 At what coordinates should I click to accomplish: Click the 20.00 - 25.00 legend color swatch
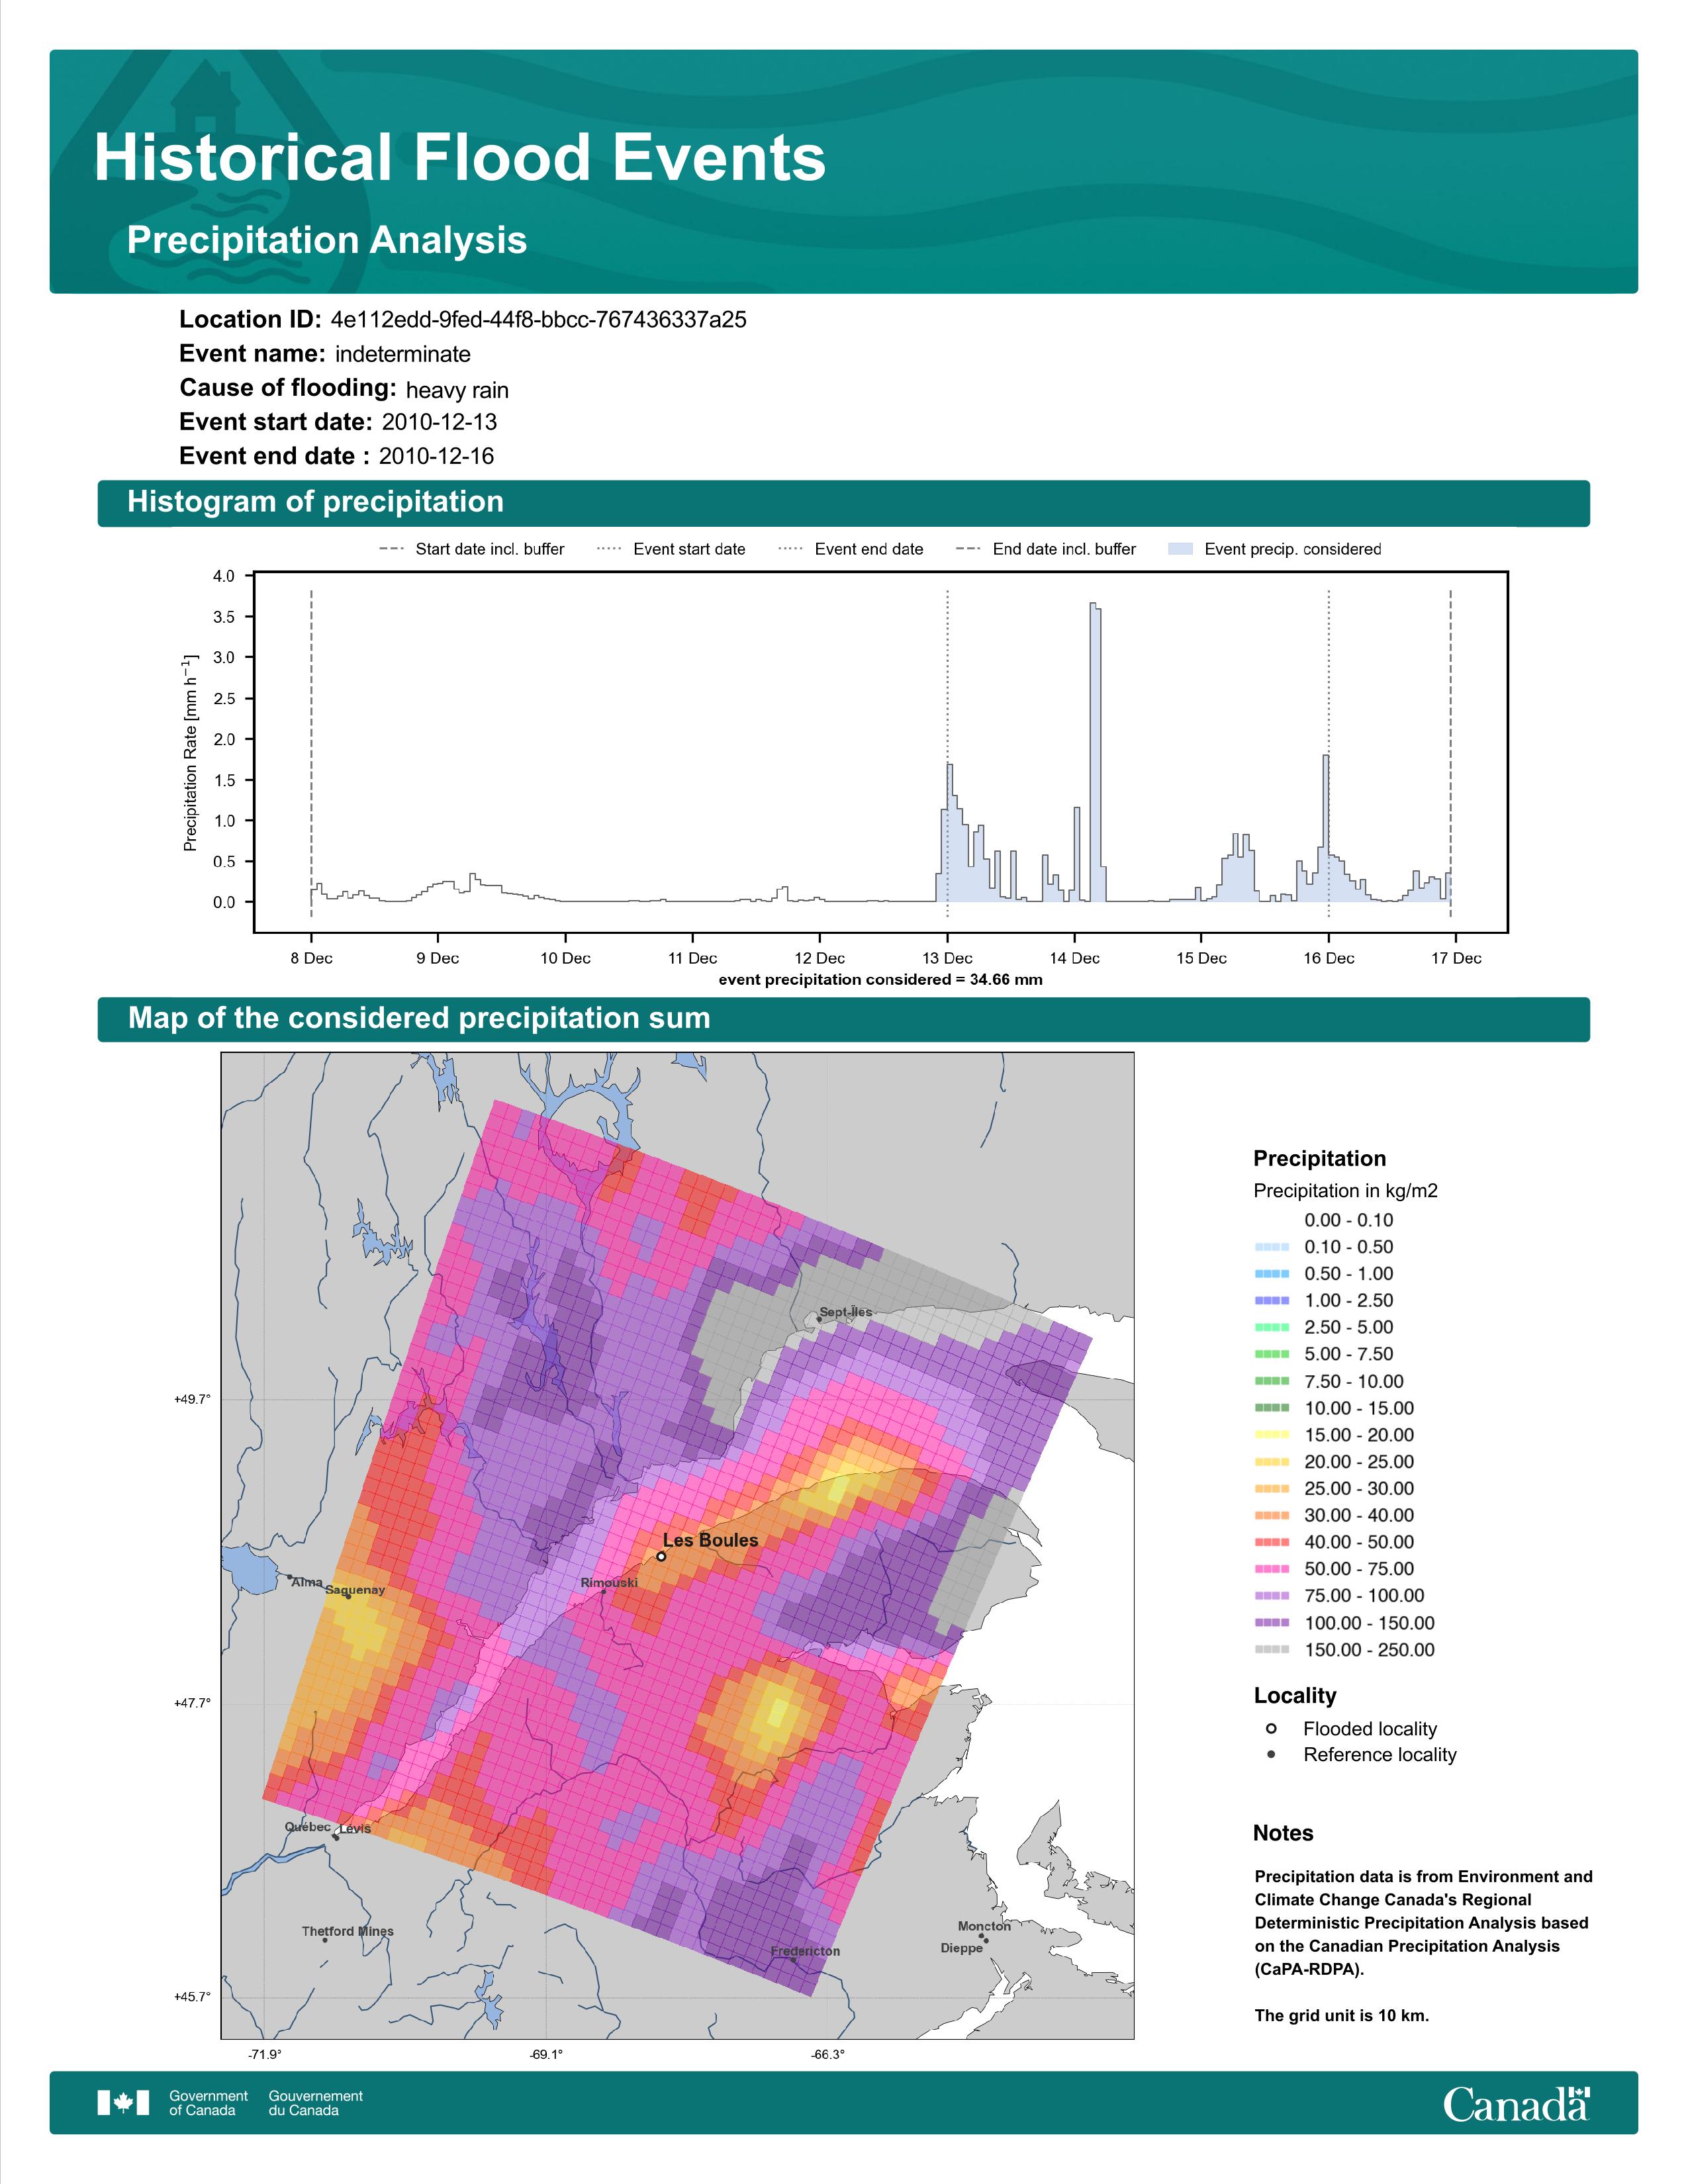coord(1272,1462)
